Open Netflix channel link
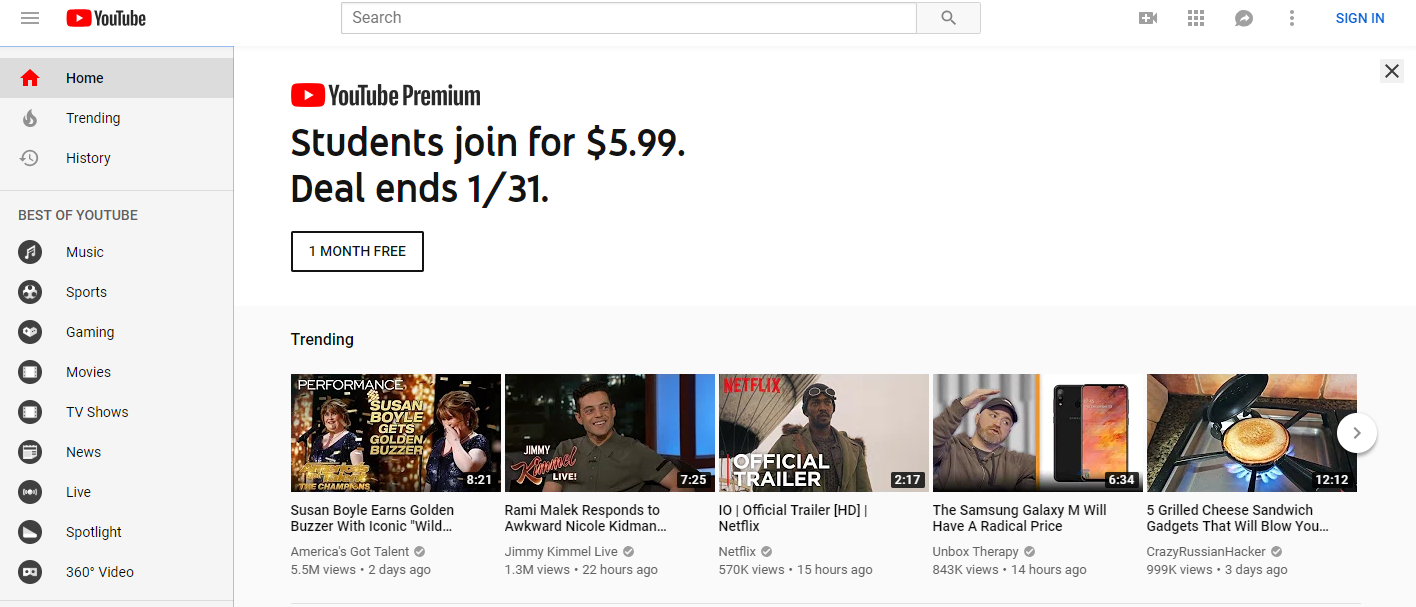Viewport: 1416px width, 607px height. click(x=737, y=552)
